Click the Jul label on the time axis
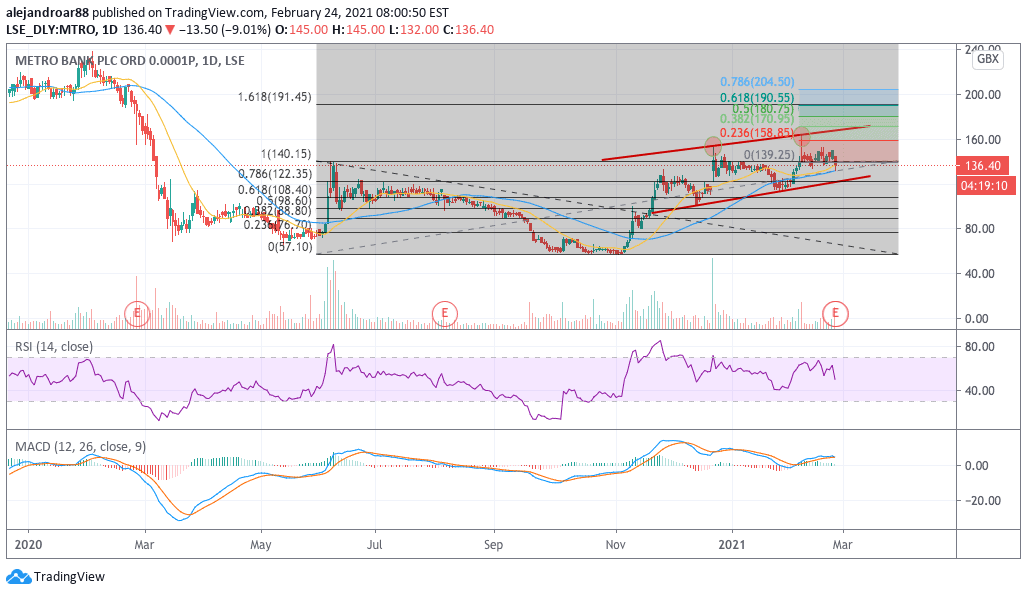Screen dimensions: 1027x595 click(375, 545)
